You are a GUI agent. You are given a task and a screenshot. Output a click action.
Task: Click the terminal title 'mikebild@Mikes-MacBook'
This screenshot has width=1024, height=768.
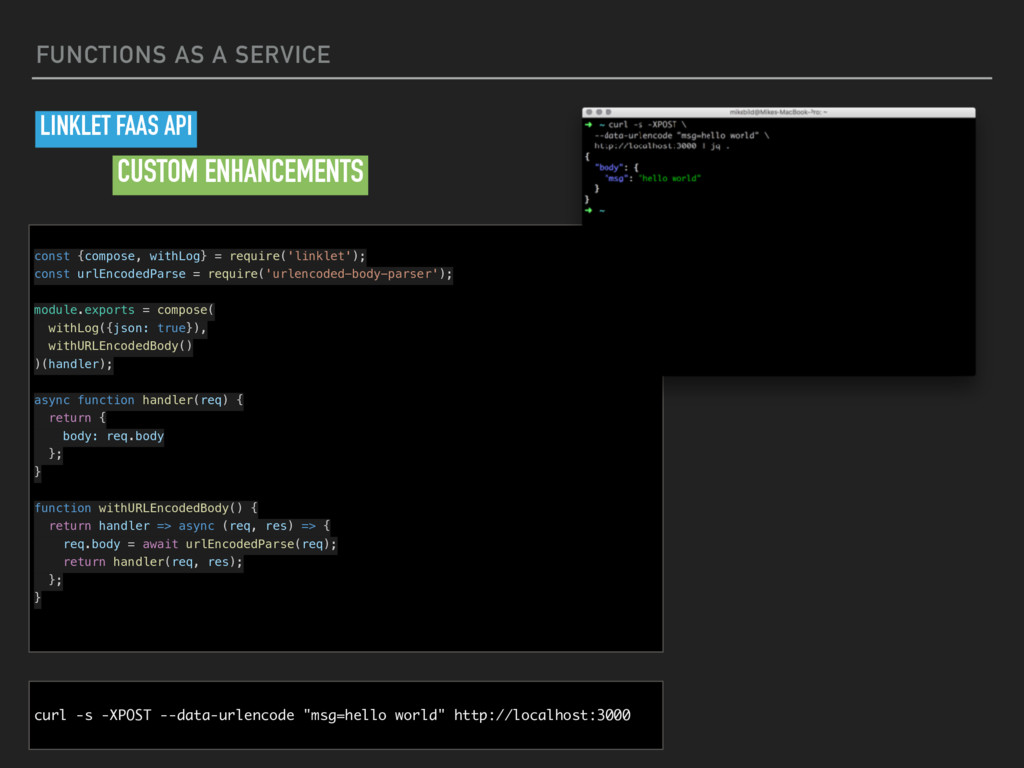(x=778, y=112)
